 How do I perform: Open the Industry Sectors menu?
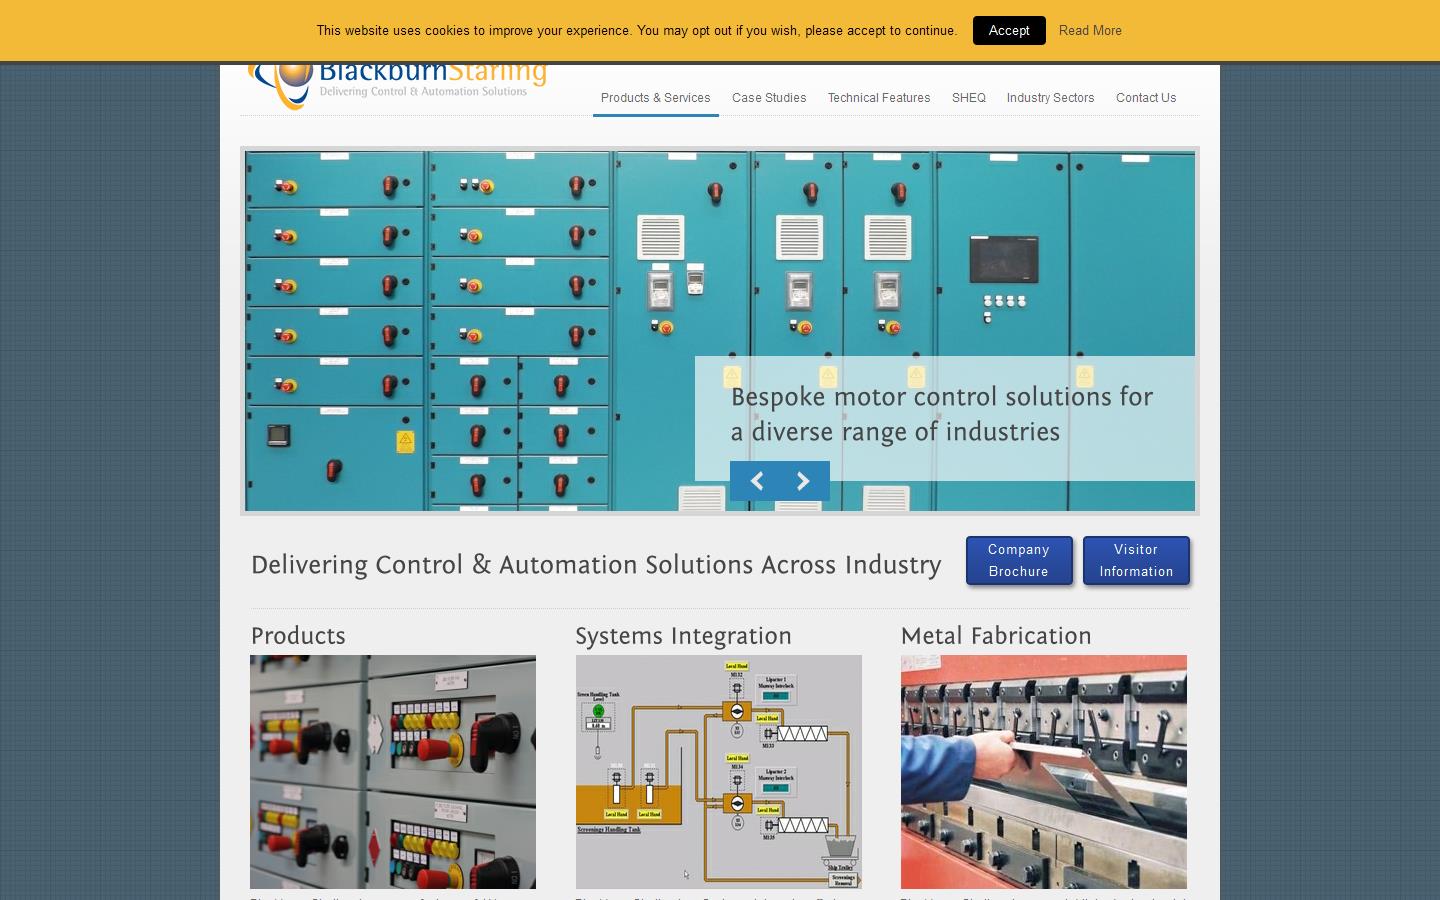pyautogui.click(x=1050, y=98)
